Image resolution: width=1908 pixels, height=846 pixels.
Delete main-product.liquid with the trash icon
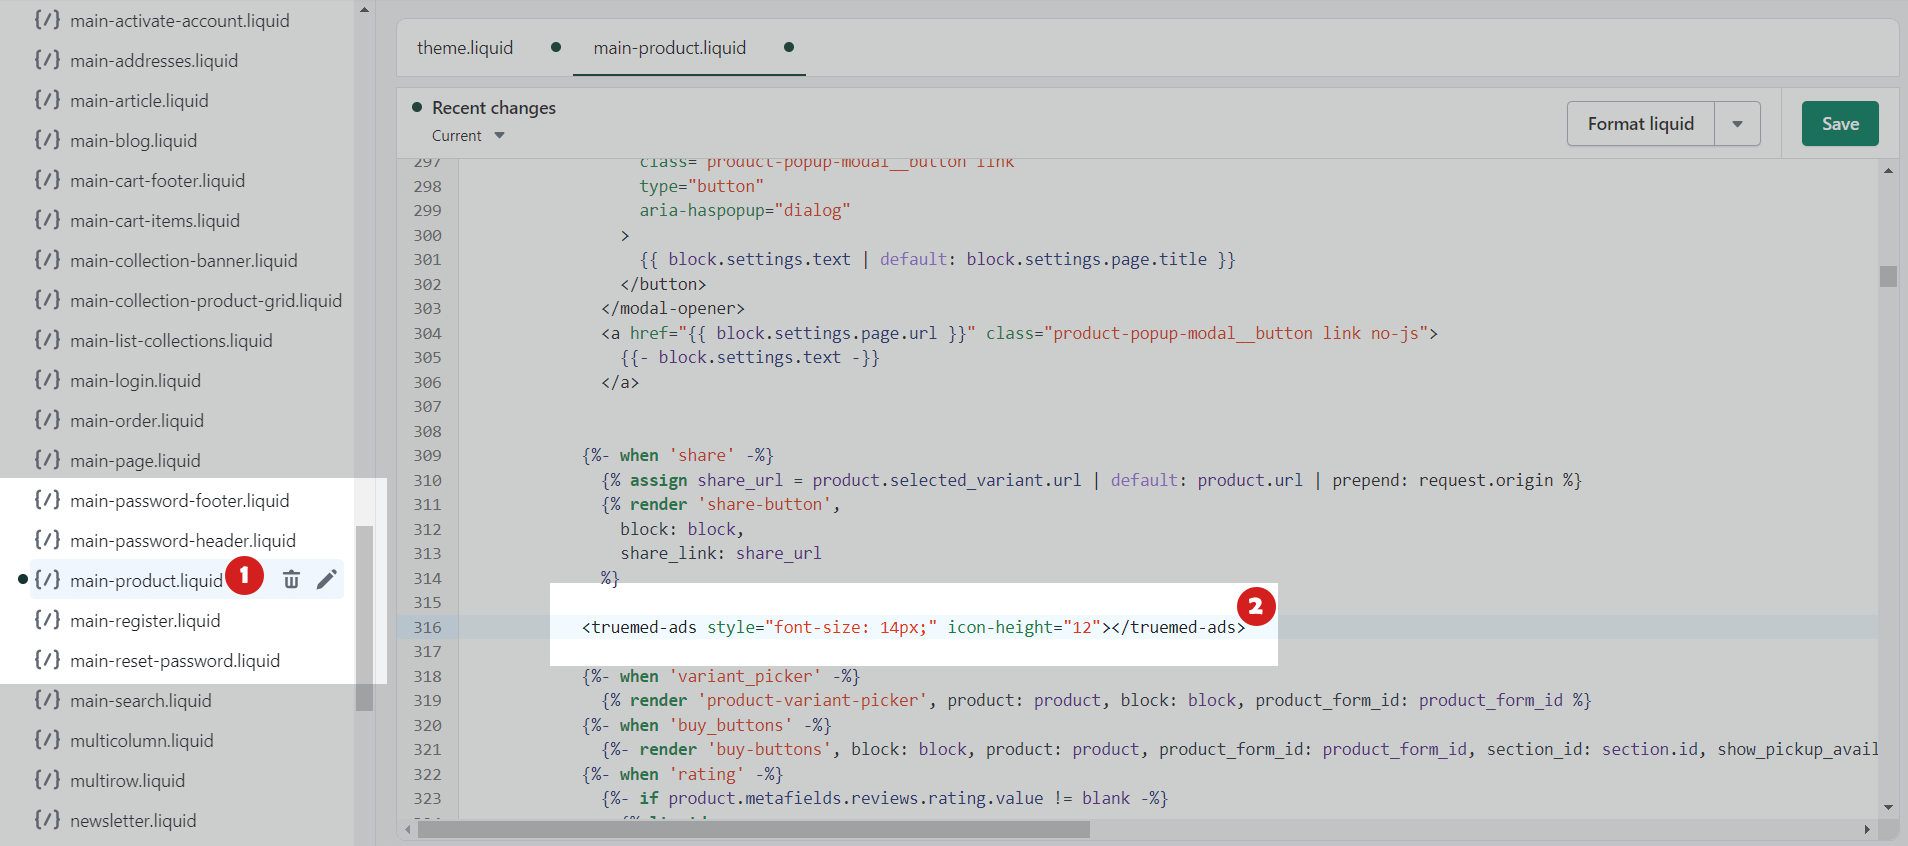click(291, 579)
